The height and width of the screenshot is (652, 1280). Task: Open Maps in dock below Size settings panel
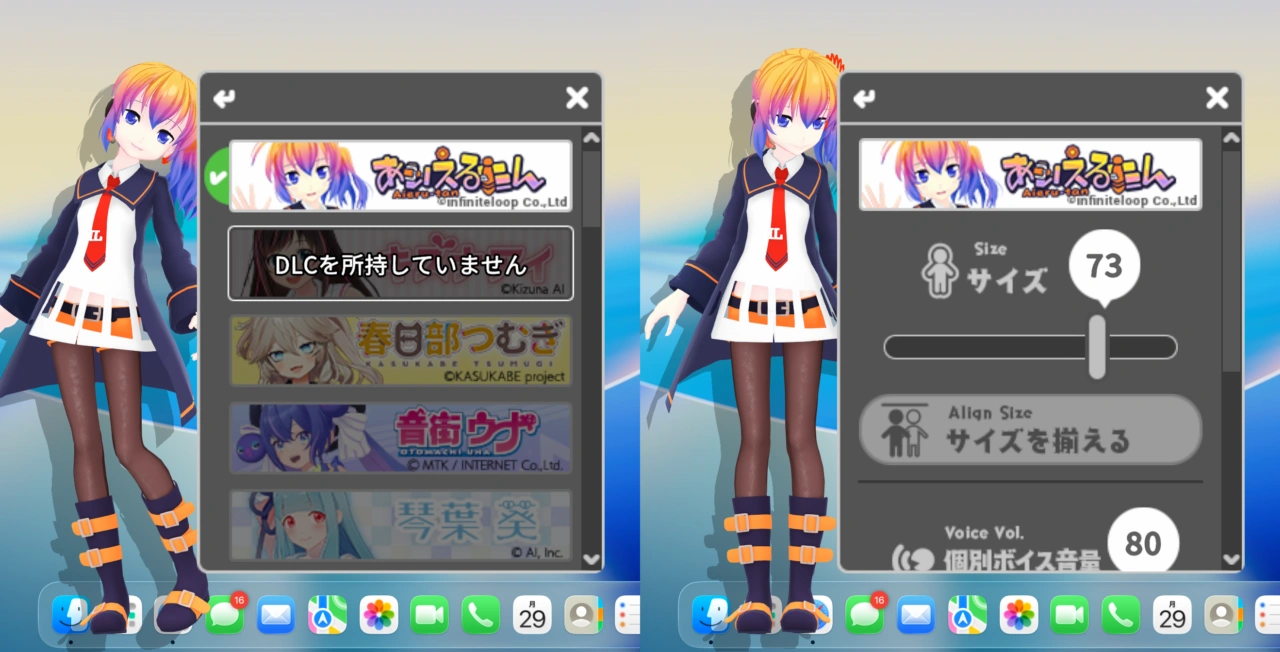pyautogui.click(x=967, y=615)
